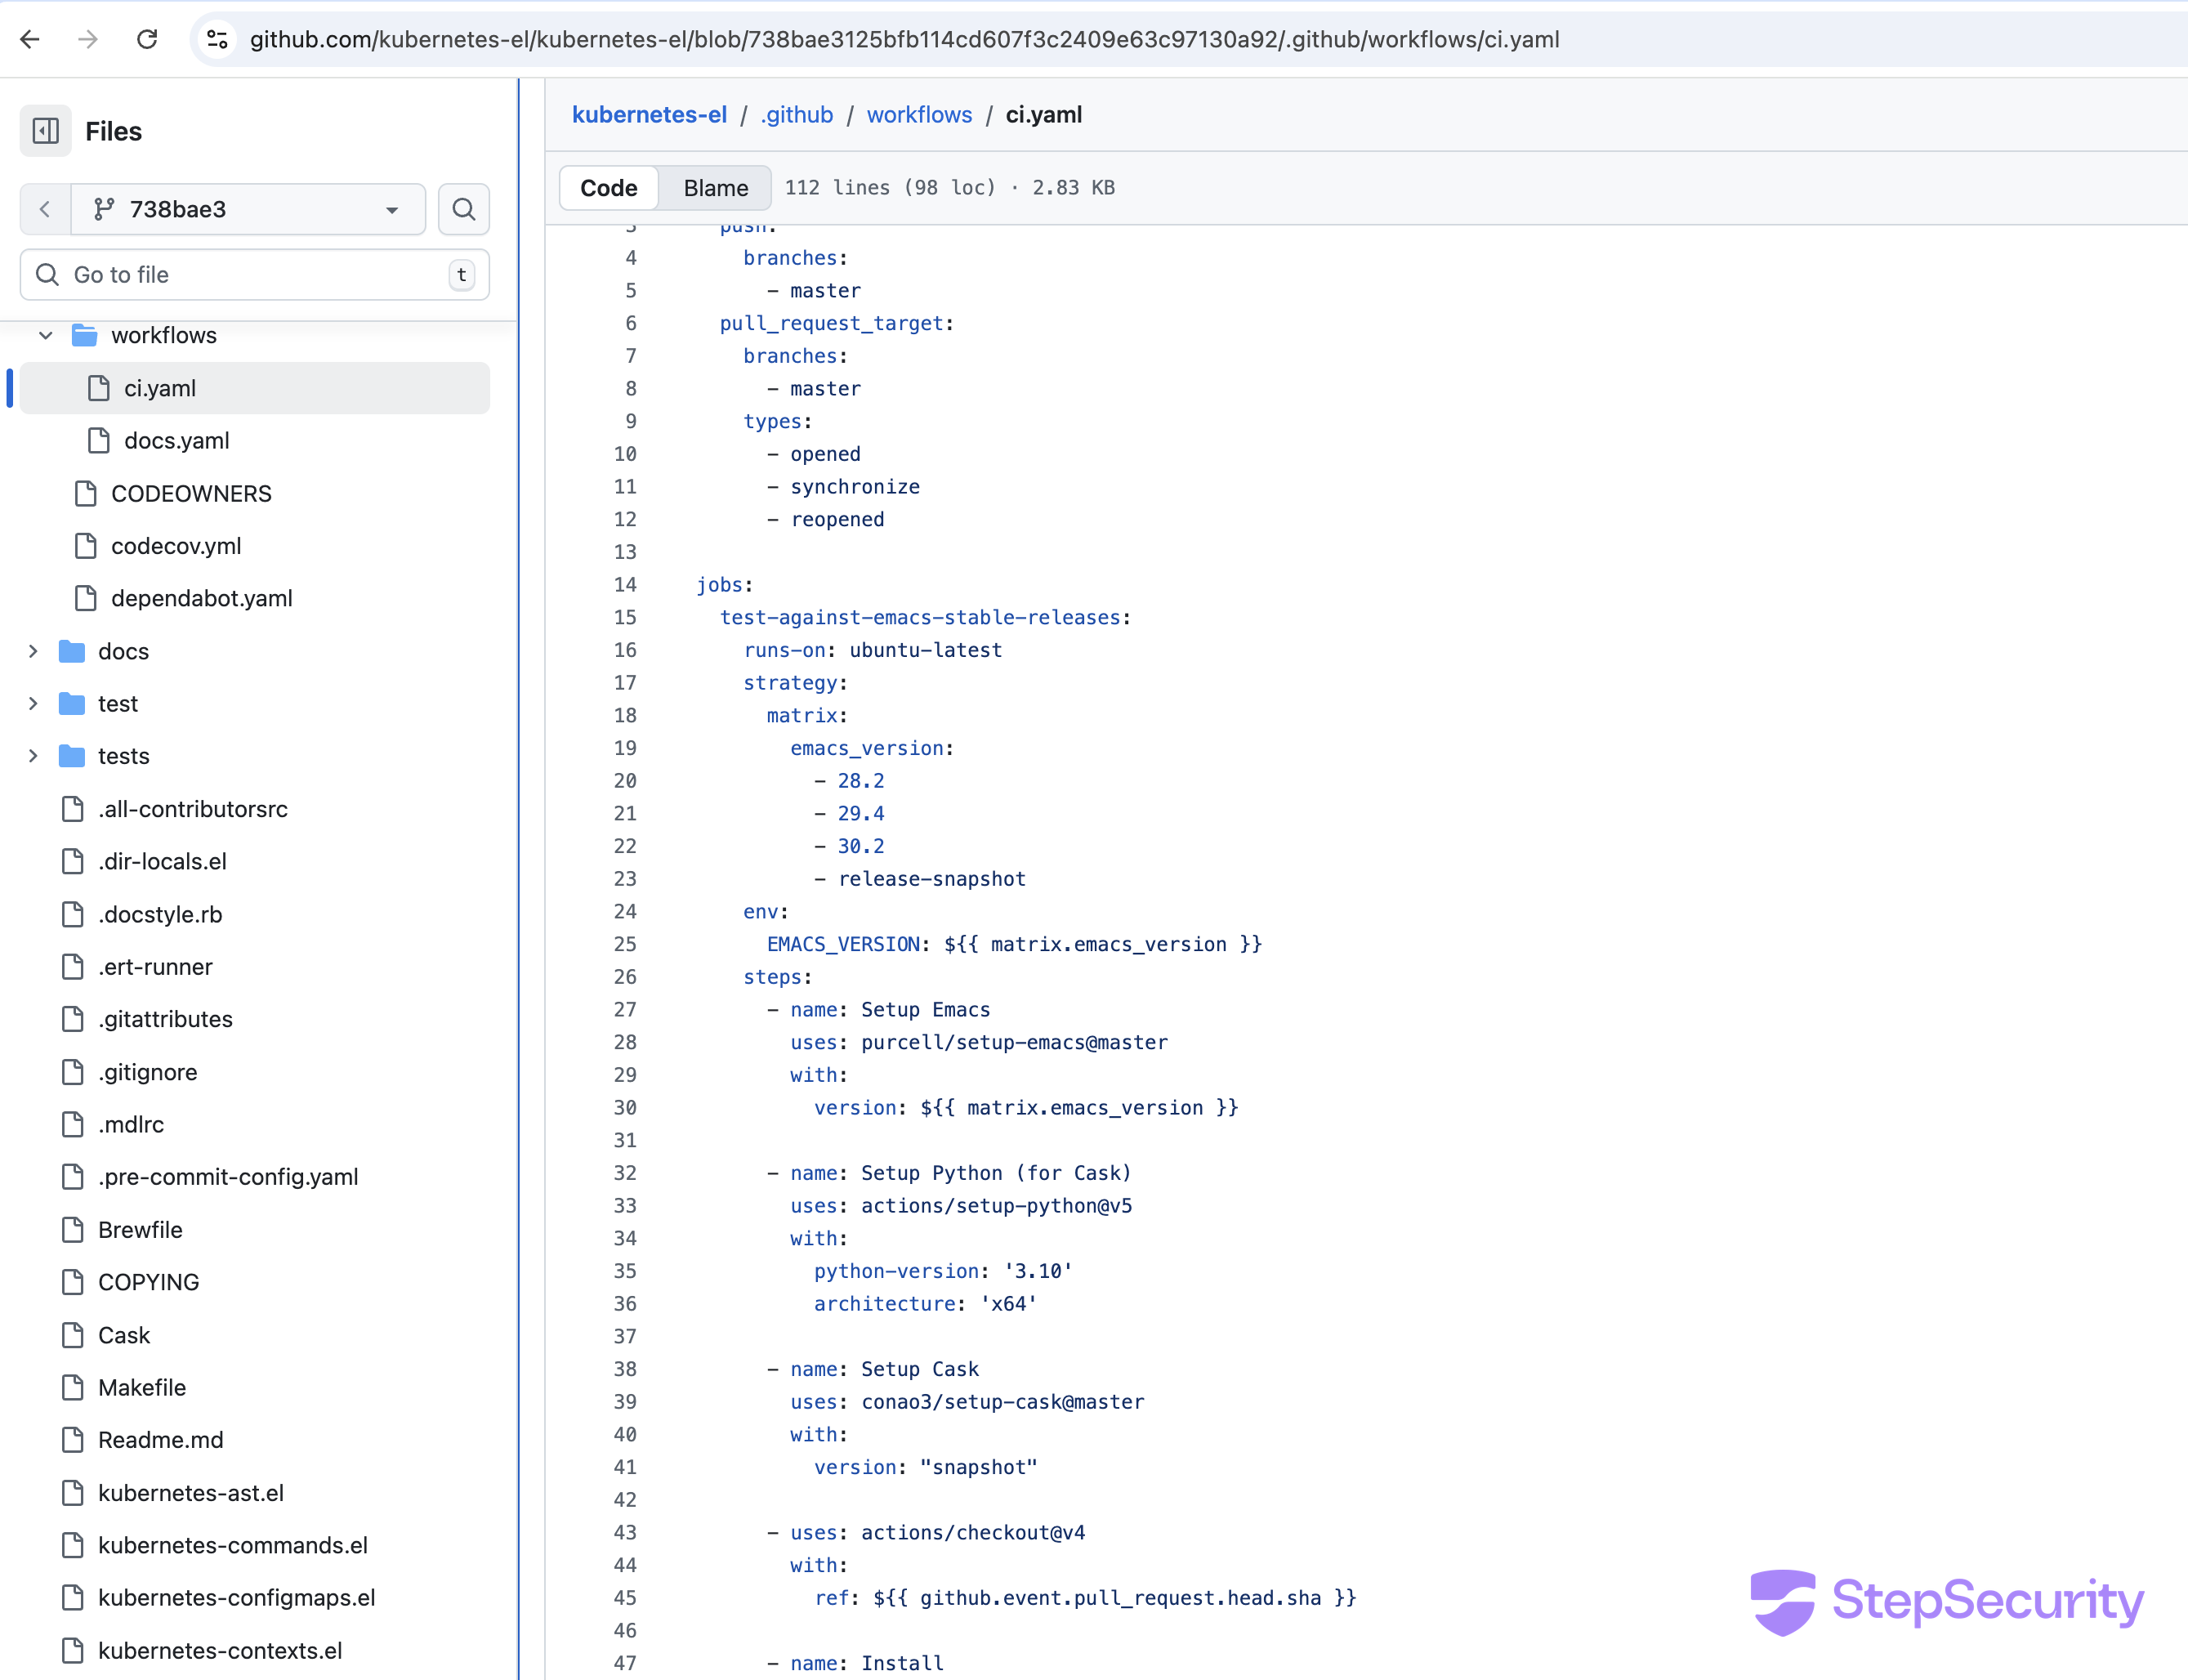Click the browser forward arrow
The height and width of the screenshot is (1680, 2188).
[x=88, y=39]
